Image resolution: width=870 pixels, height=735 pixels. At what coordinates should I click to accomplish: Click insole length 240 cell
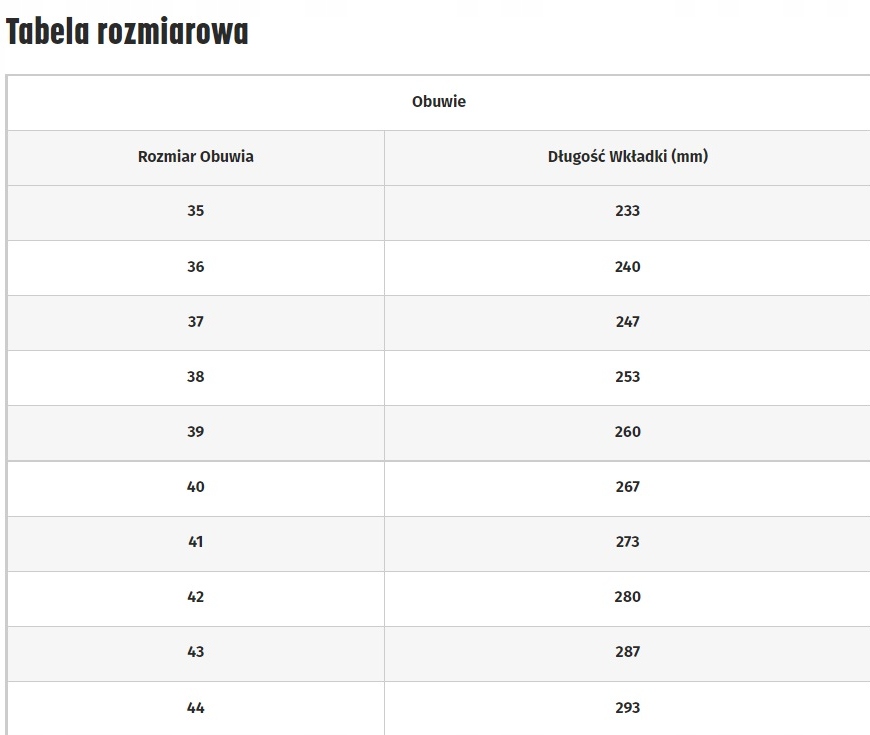(627, 267)
